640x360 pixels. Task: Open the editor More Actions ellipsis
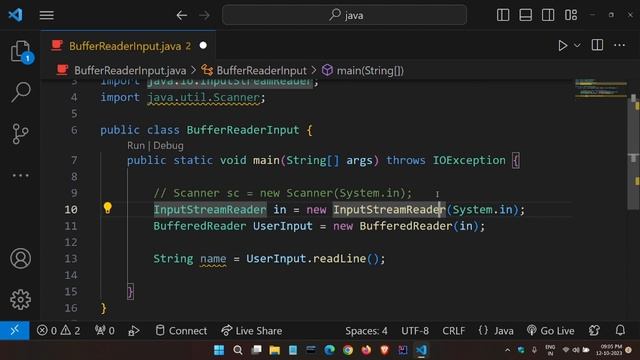point(620,45)
